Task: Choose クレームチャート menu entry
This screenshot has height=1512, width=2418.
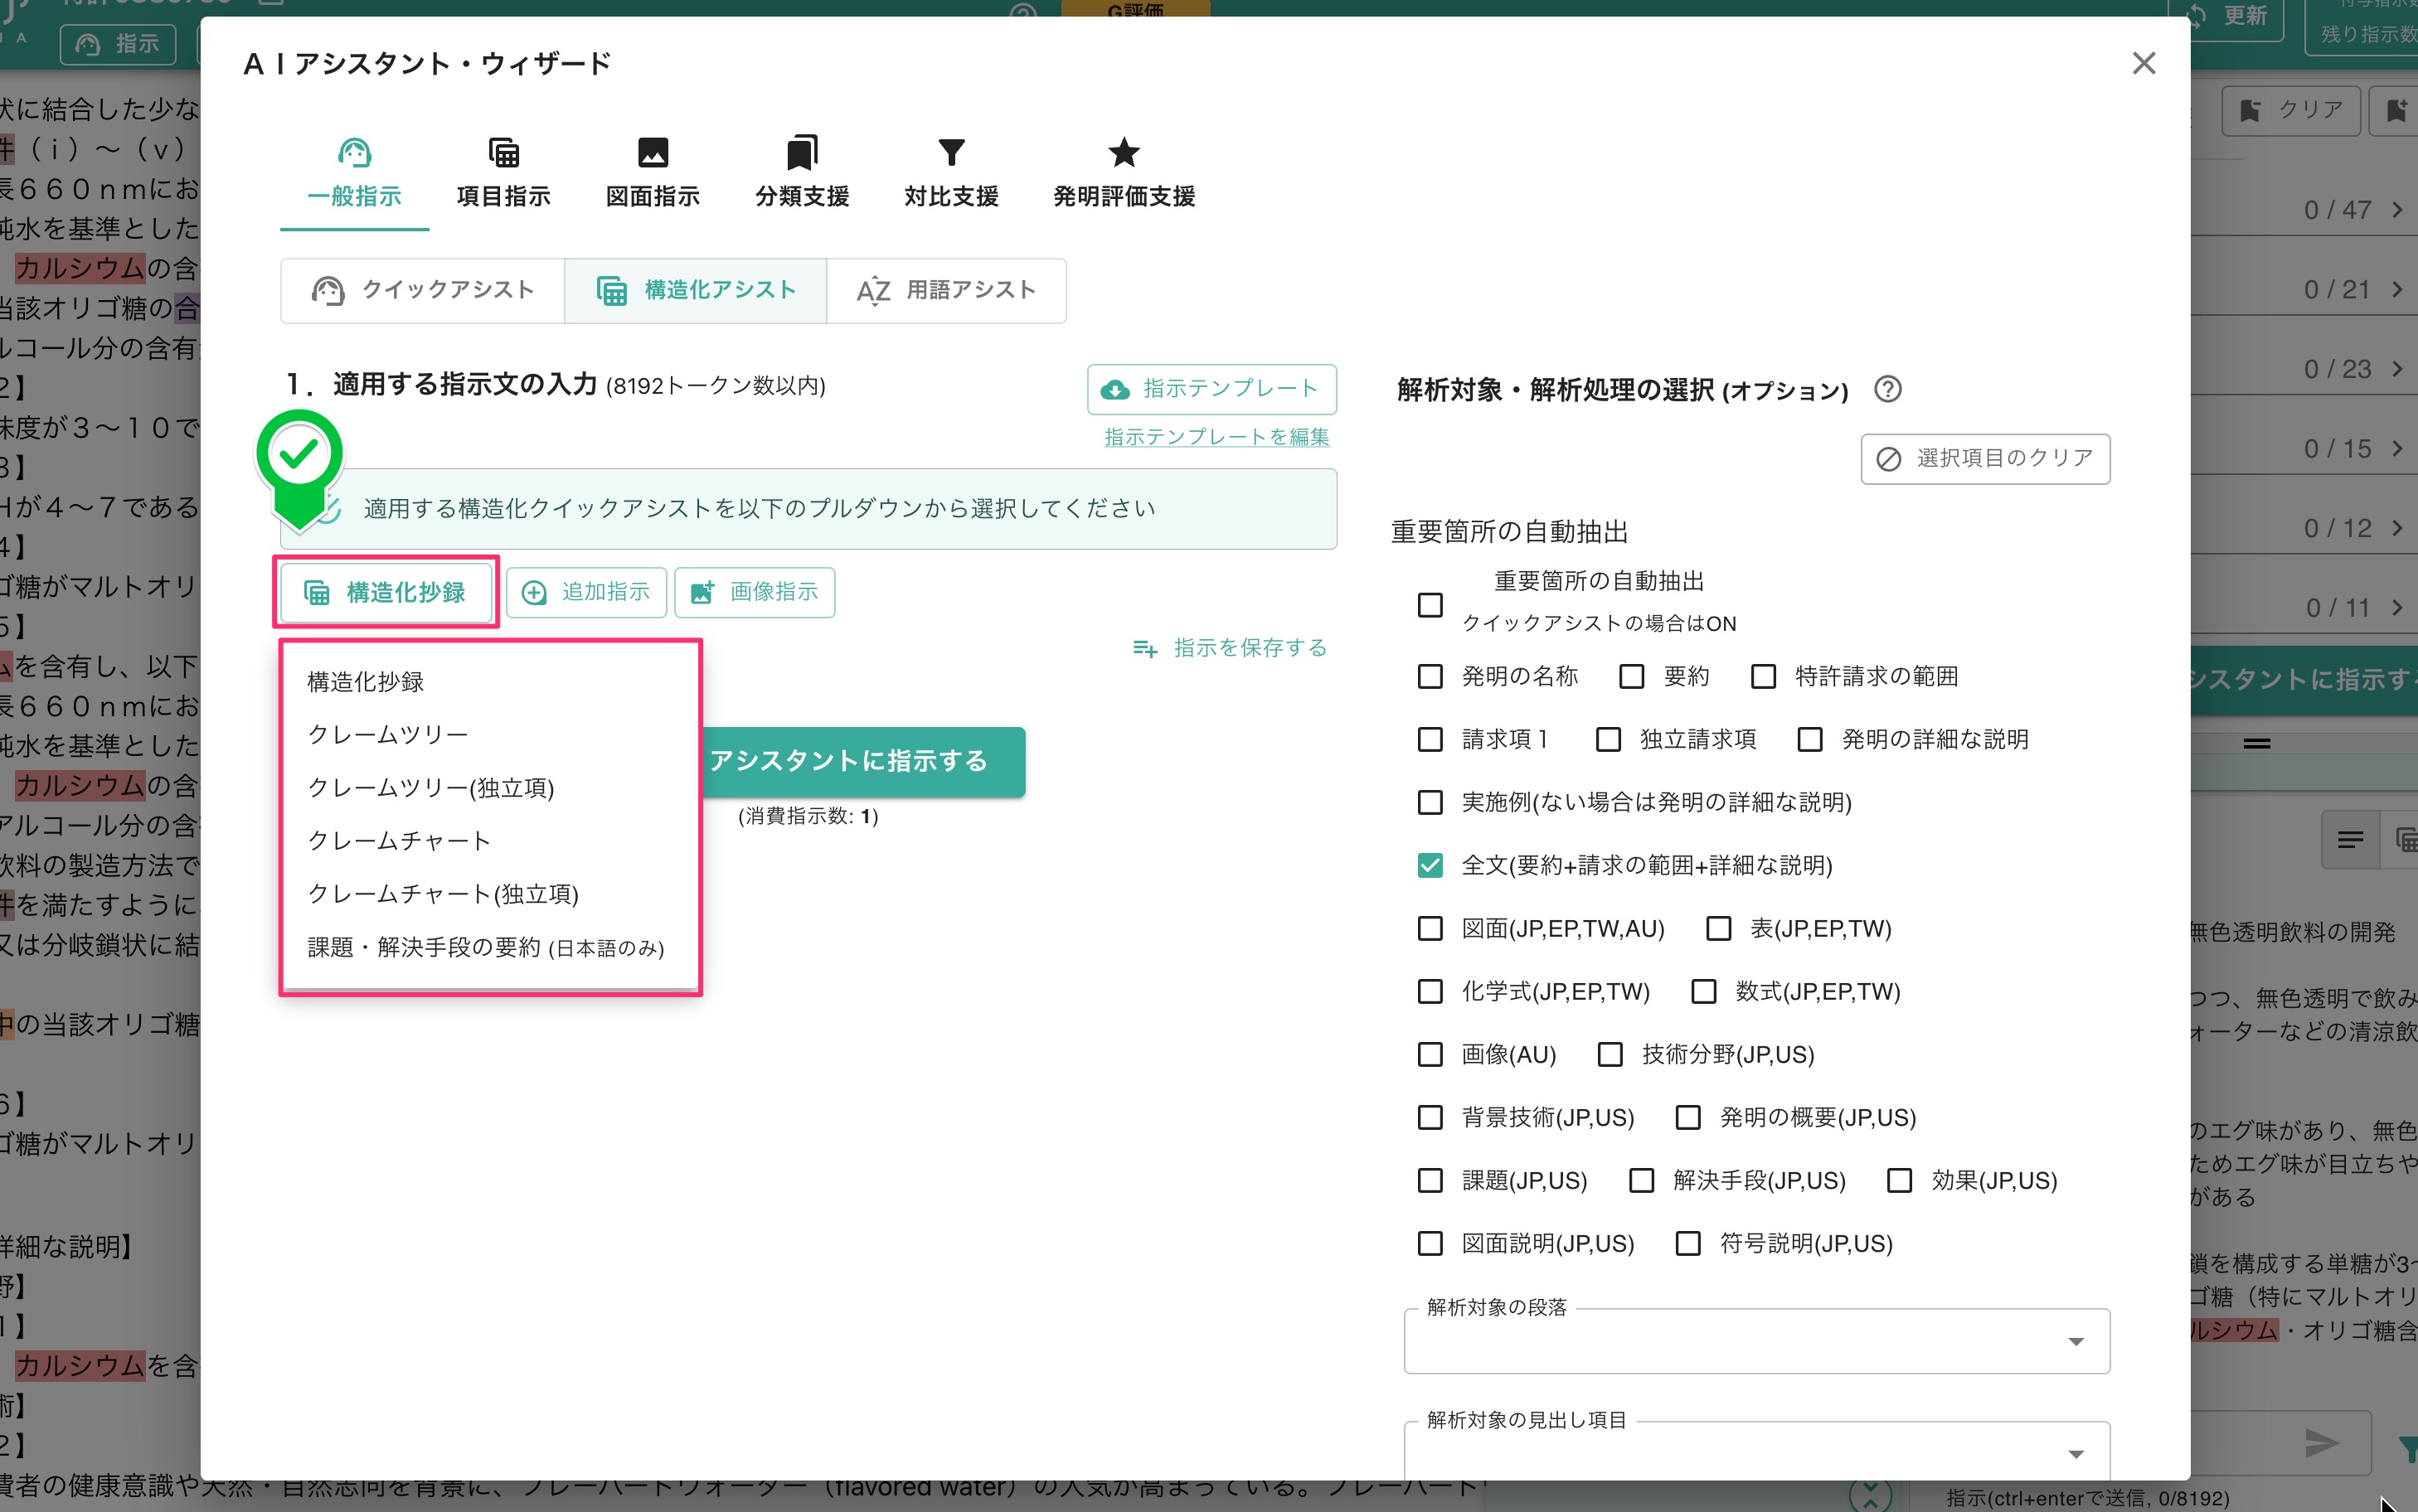Action: coord(490,841)
